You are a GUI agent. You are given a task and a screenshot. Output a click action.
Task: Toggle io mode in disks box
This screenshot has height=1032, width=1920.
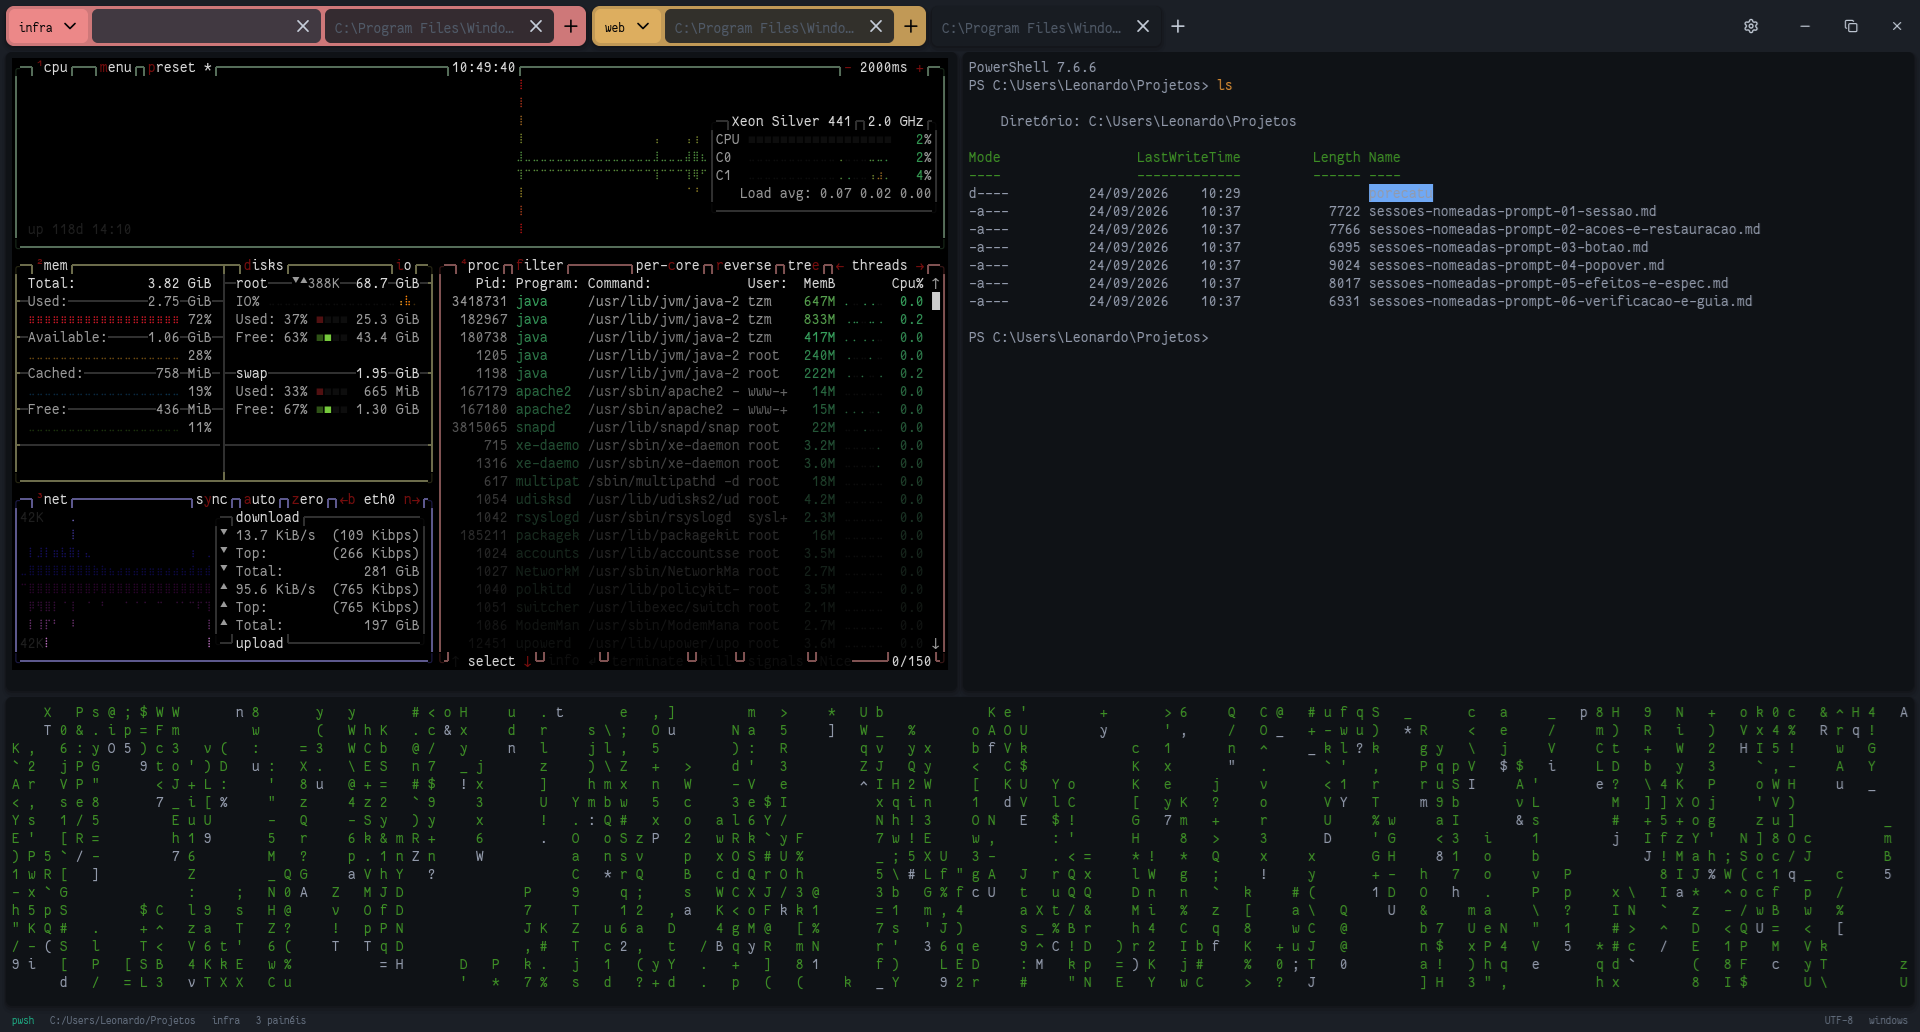(404, 265)
